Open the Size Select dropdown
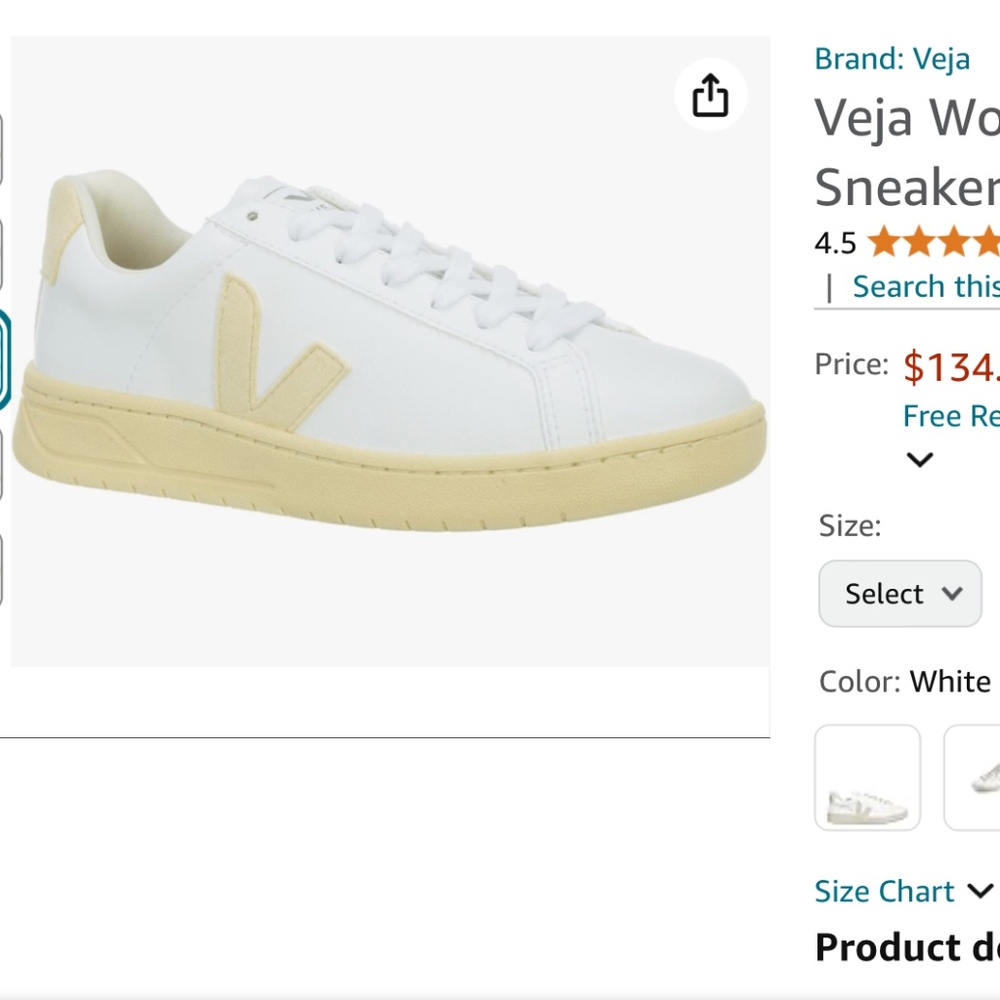 [x=899, y=594]
